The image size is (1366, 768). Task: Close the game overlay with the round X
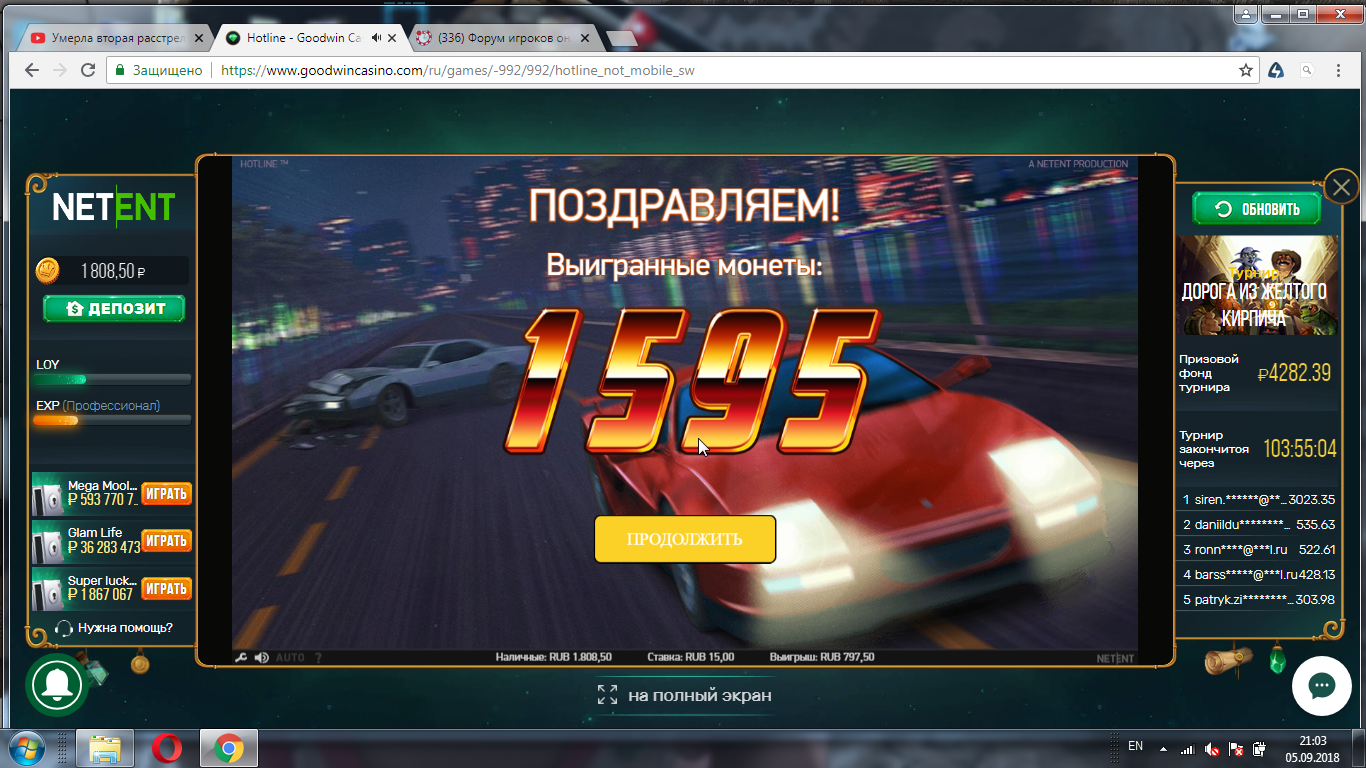coord(1340,186)
